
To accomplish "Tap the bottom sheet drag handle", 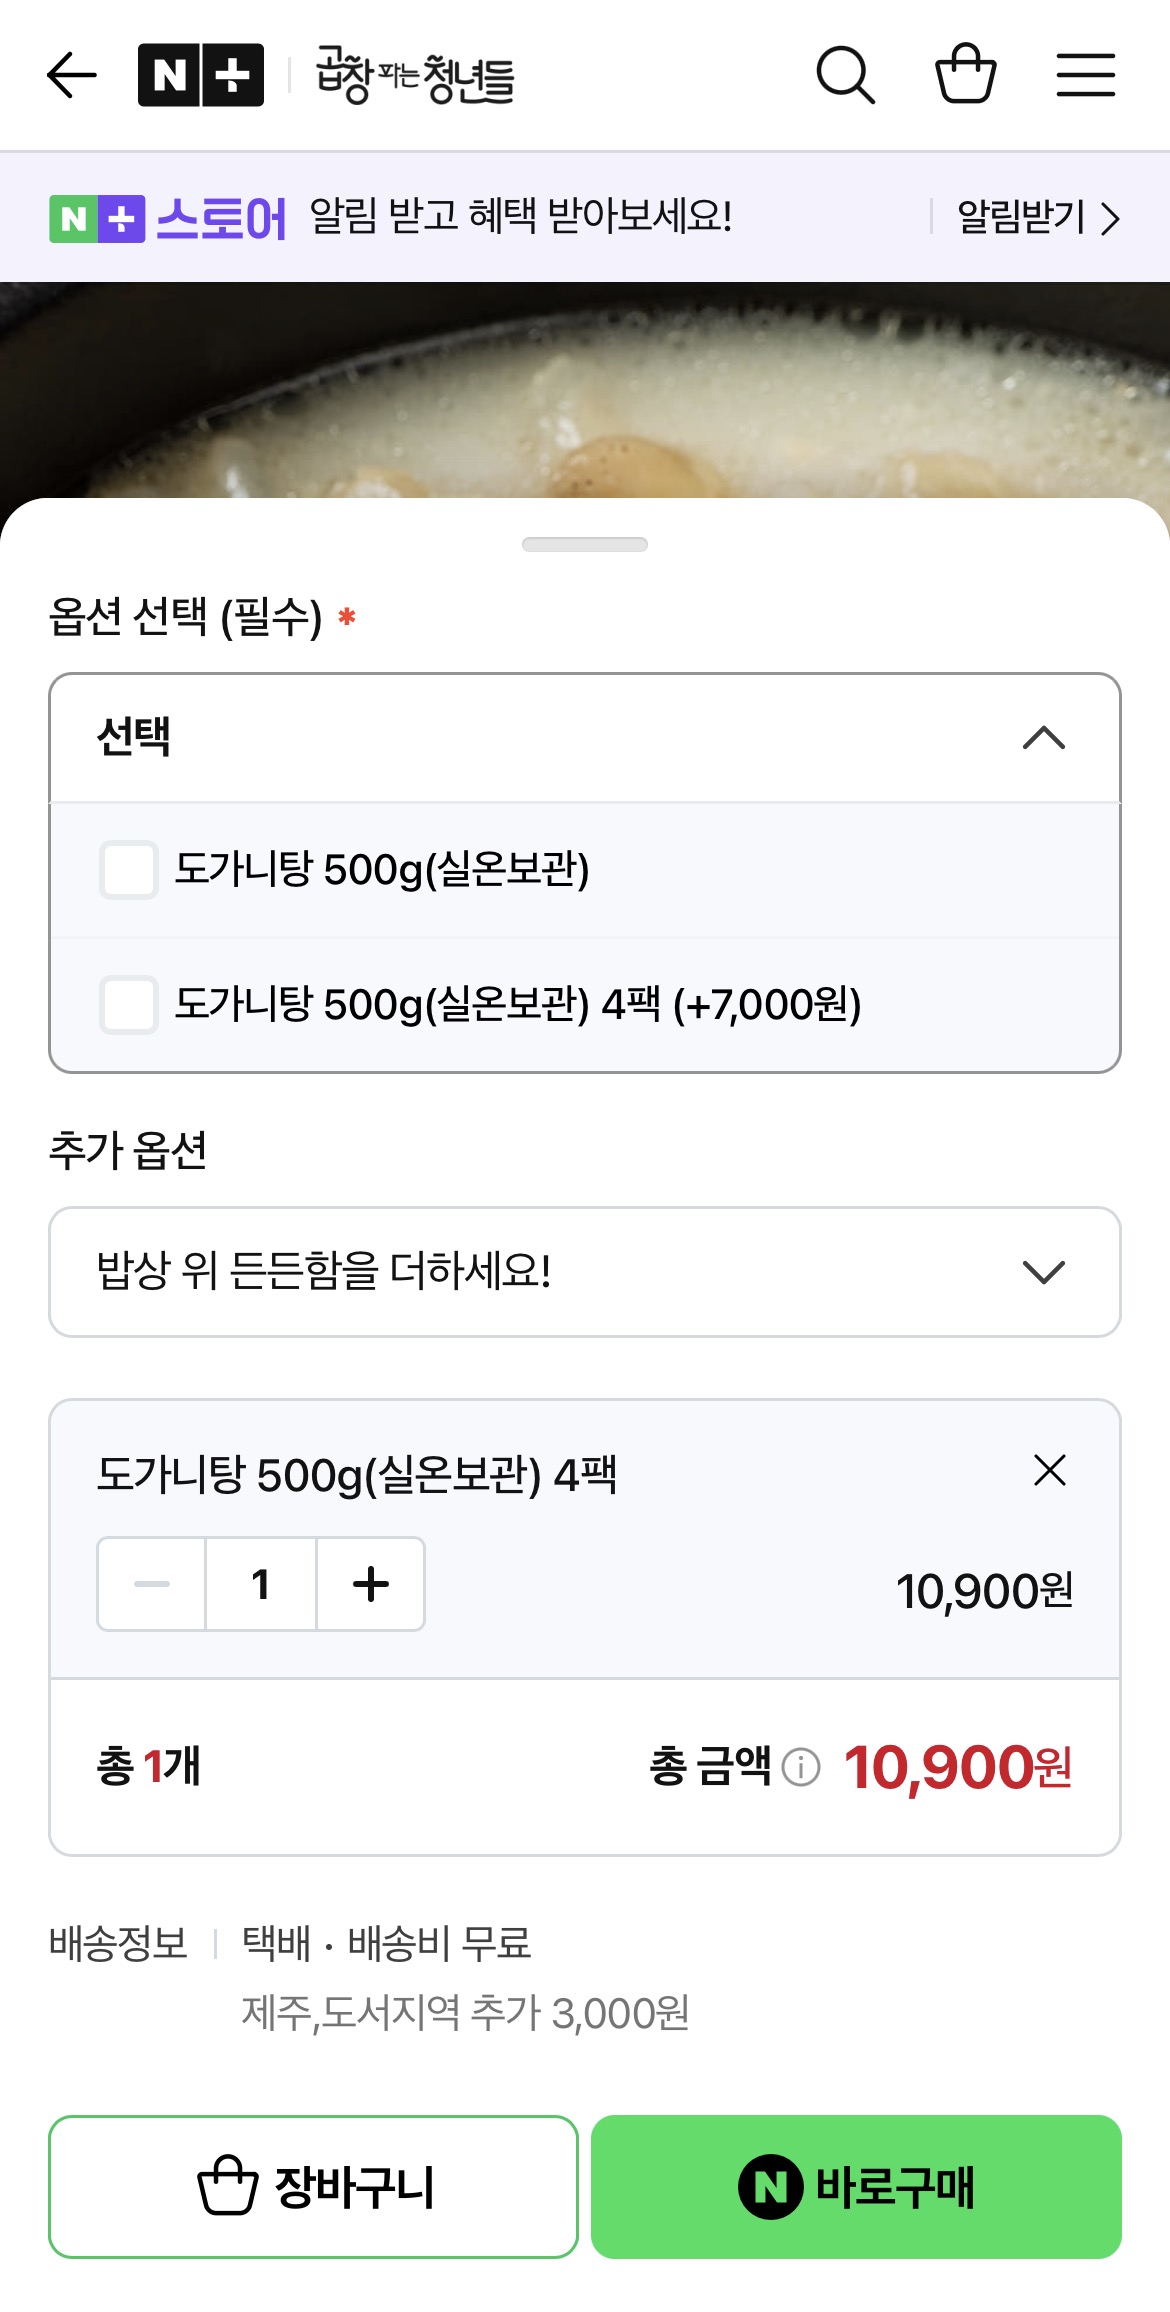I will click(x=585, y=545).
